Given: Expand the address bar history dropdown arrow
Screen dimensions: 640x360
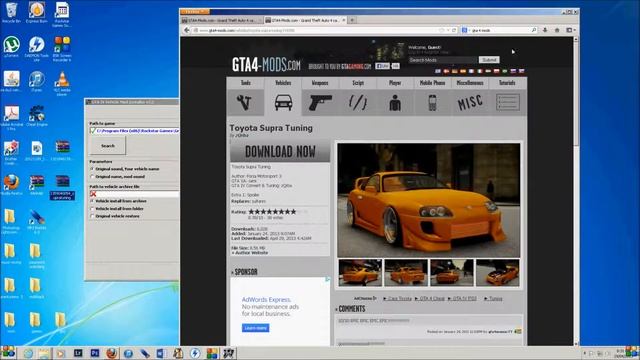Looking at the screenshot, I should pyautogui.click(x=448, y=30).
